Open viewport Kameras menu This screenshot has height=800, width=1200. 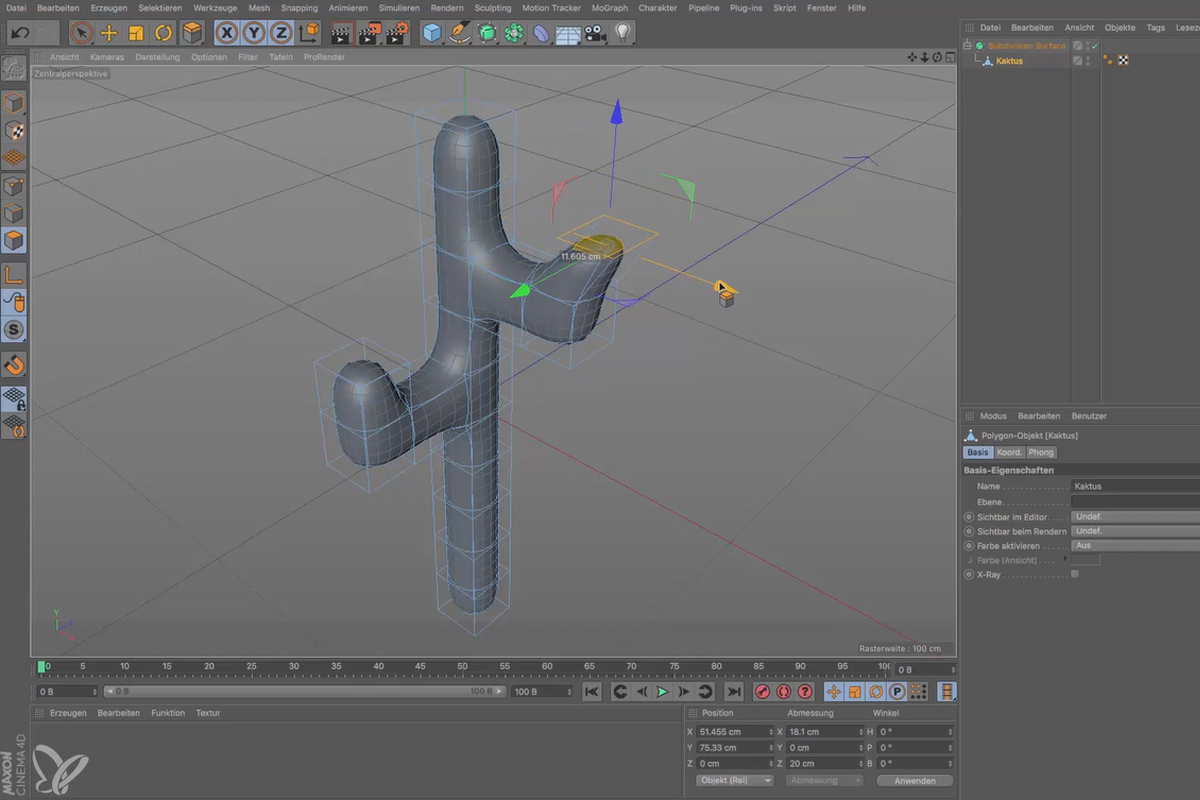(x=107, y=57)
